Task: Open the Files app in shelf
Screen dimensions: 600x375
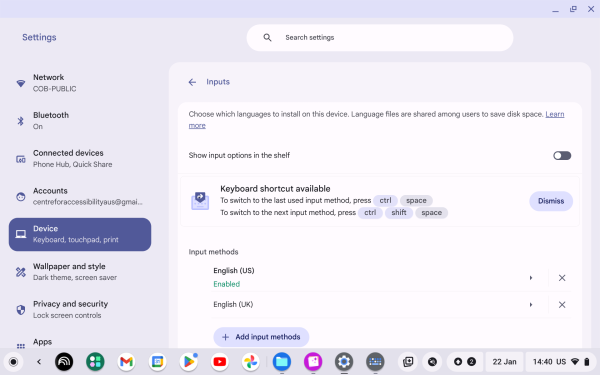Action: pos(282,362)
